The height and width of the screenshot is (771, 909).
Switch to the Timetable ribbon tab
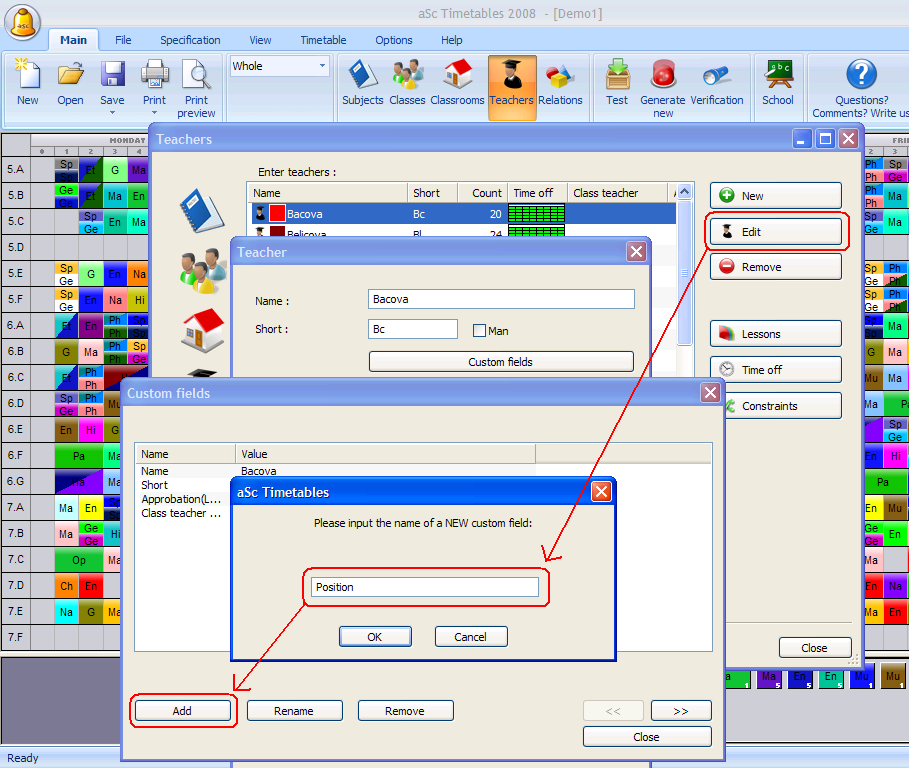pos(323,40)
